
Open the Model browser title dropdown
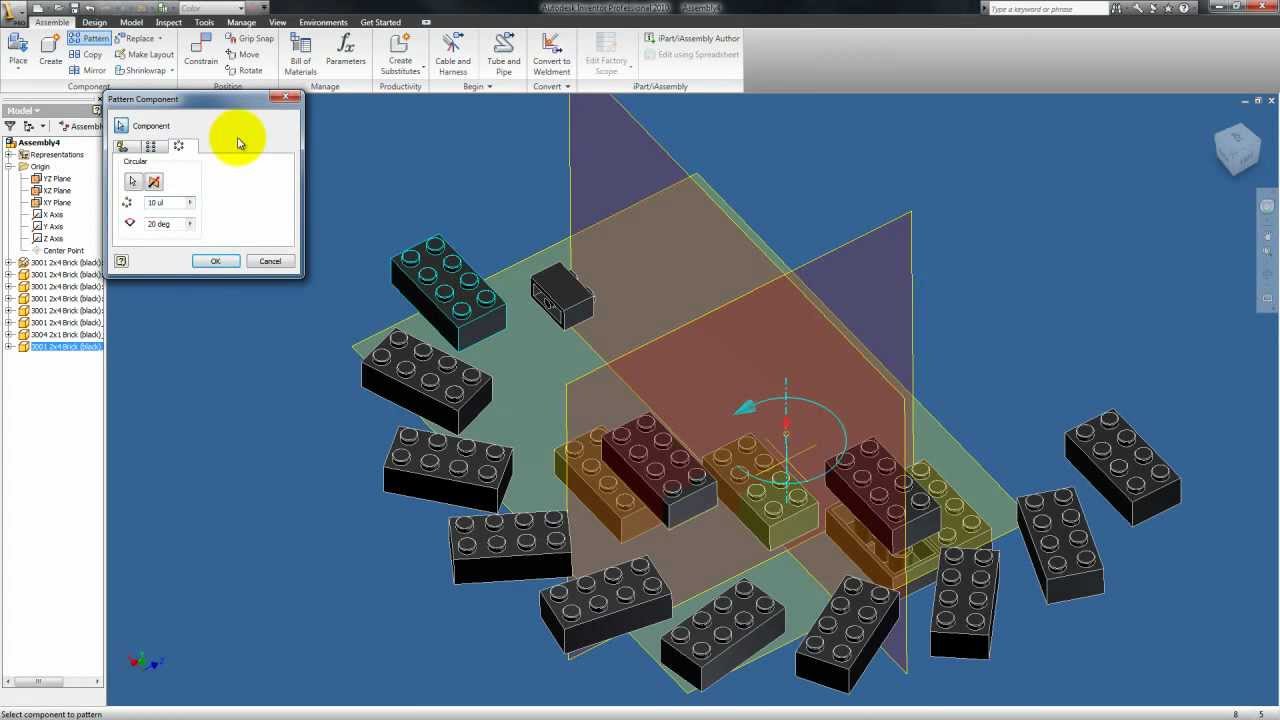click(x=37, y=110)
